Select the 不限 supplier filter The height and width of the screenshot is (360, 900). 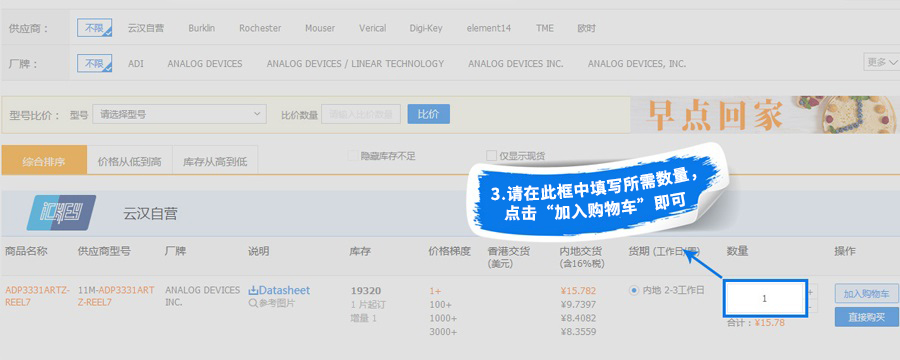point(95,28)
